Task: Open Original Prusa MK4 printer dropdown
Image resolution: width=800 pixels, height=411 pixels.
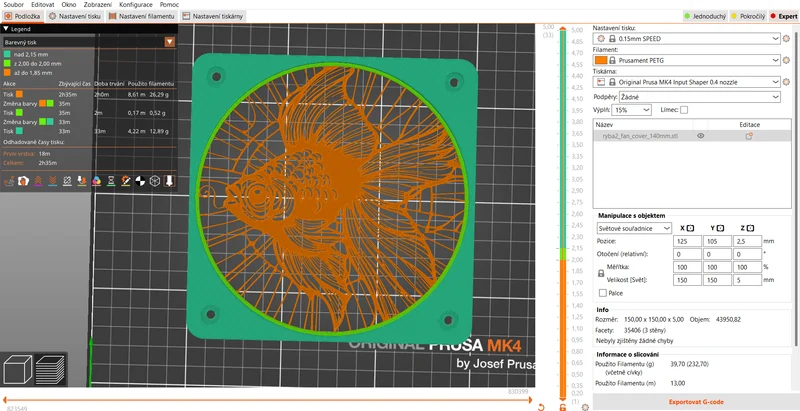Action: tap(687, 82)
